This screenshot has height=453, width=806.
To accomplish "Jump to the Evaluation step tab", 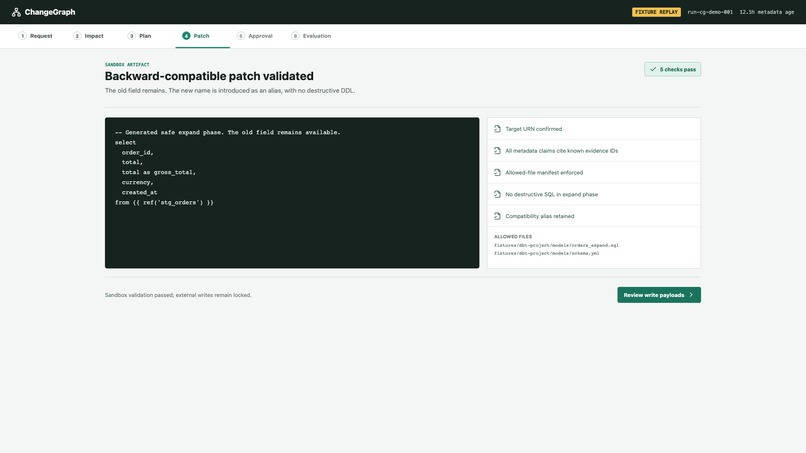I will [x=312, y=36].
